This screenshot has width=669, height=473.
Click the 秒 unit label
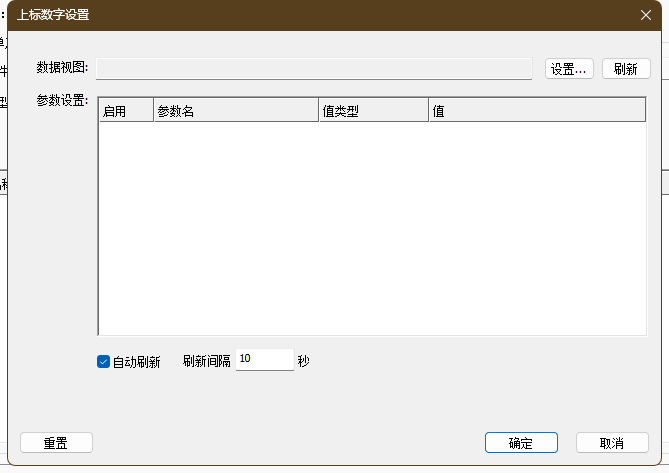tap(304, 361)
